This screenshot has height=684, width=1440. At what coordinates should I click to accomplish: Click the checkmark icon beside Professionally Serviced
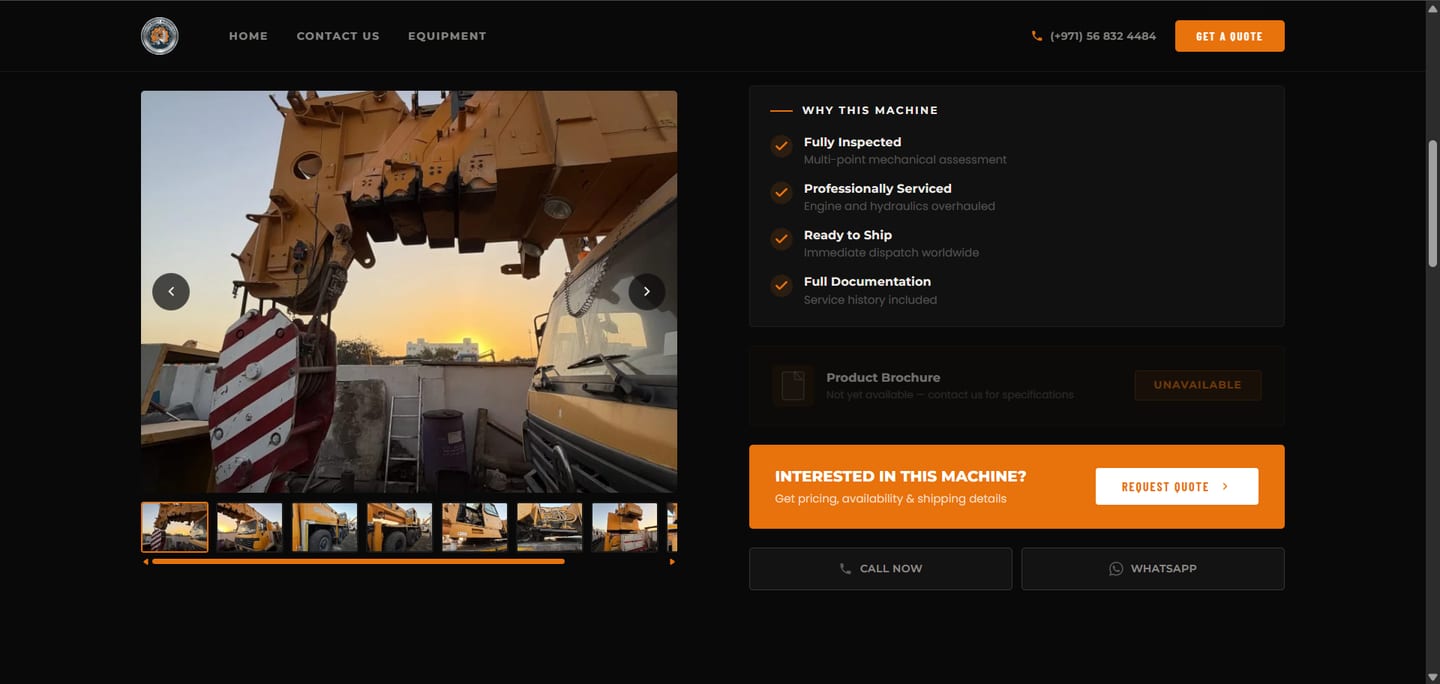[x=781, y=192]
